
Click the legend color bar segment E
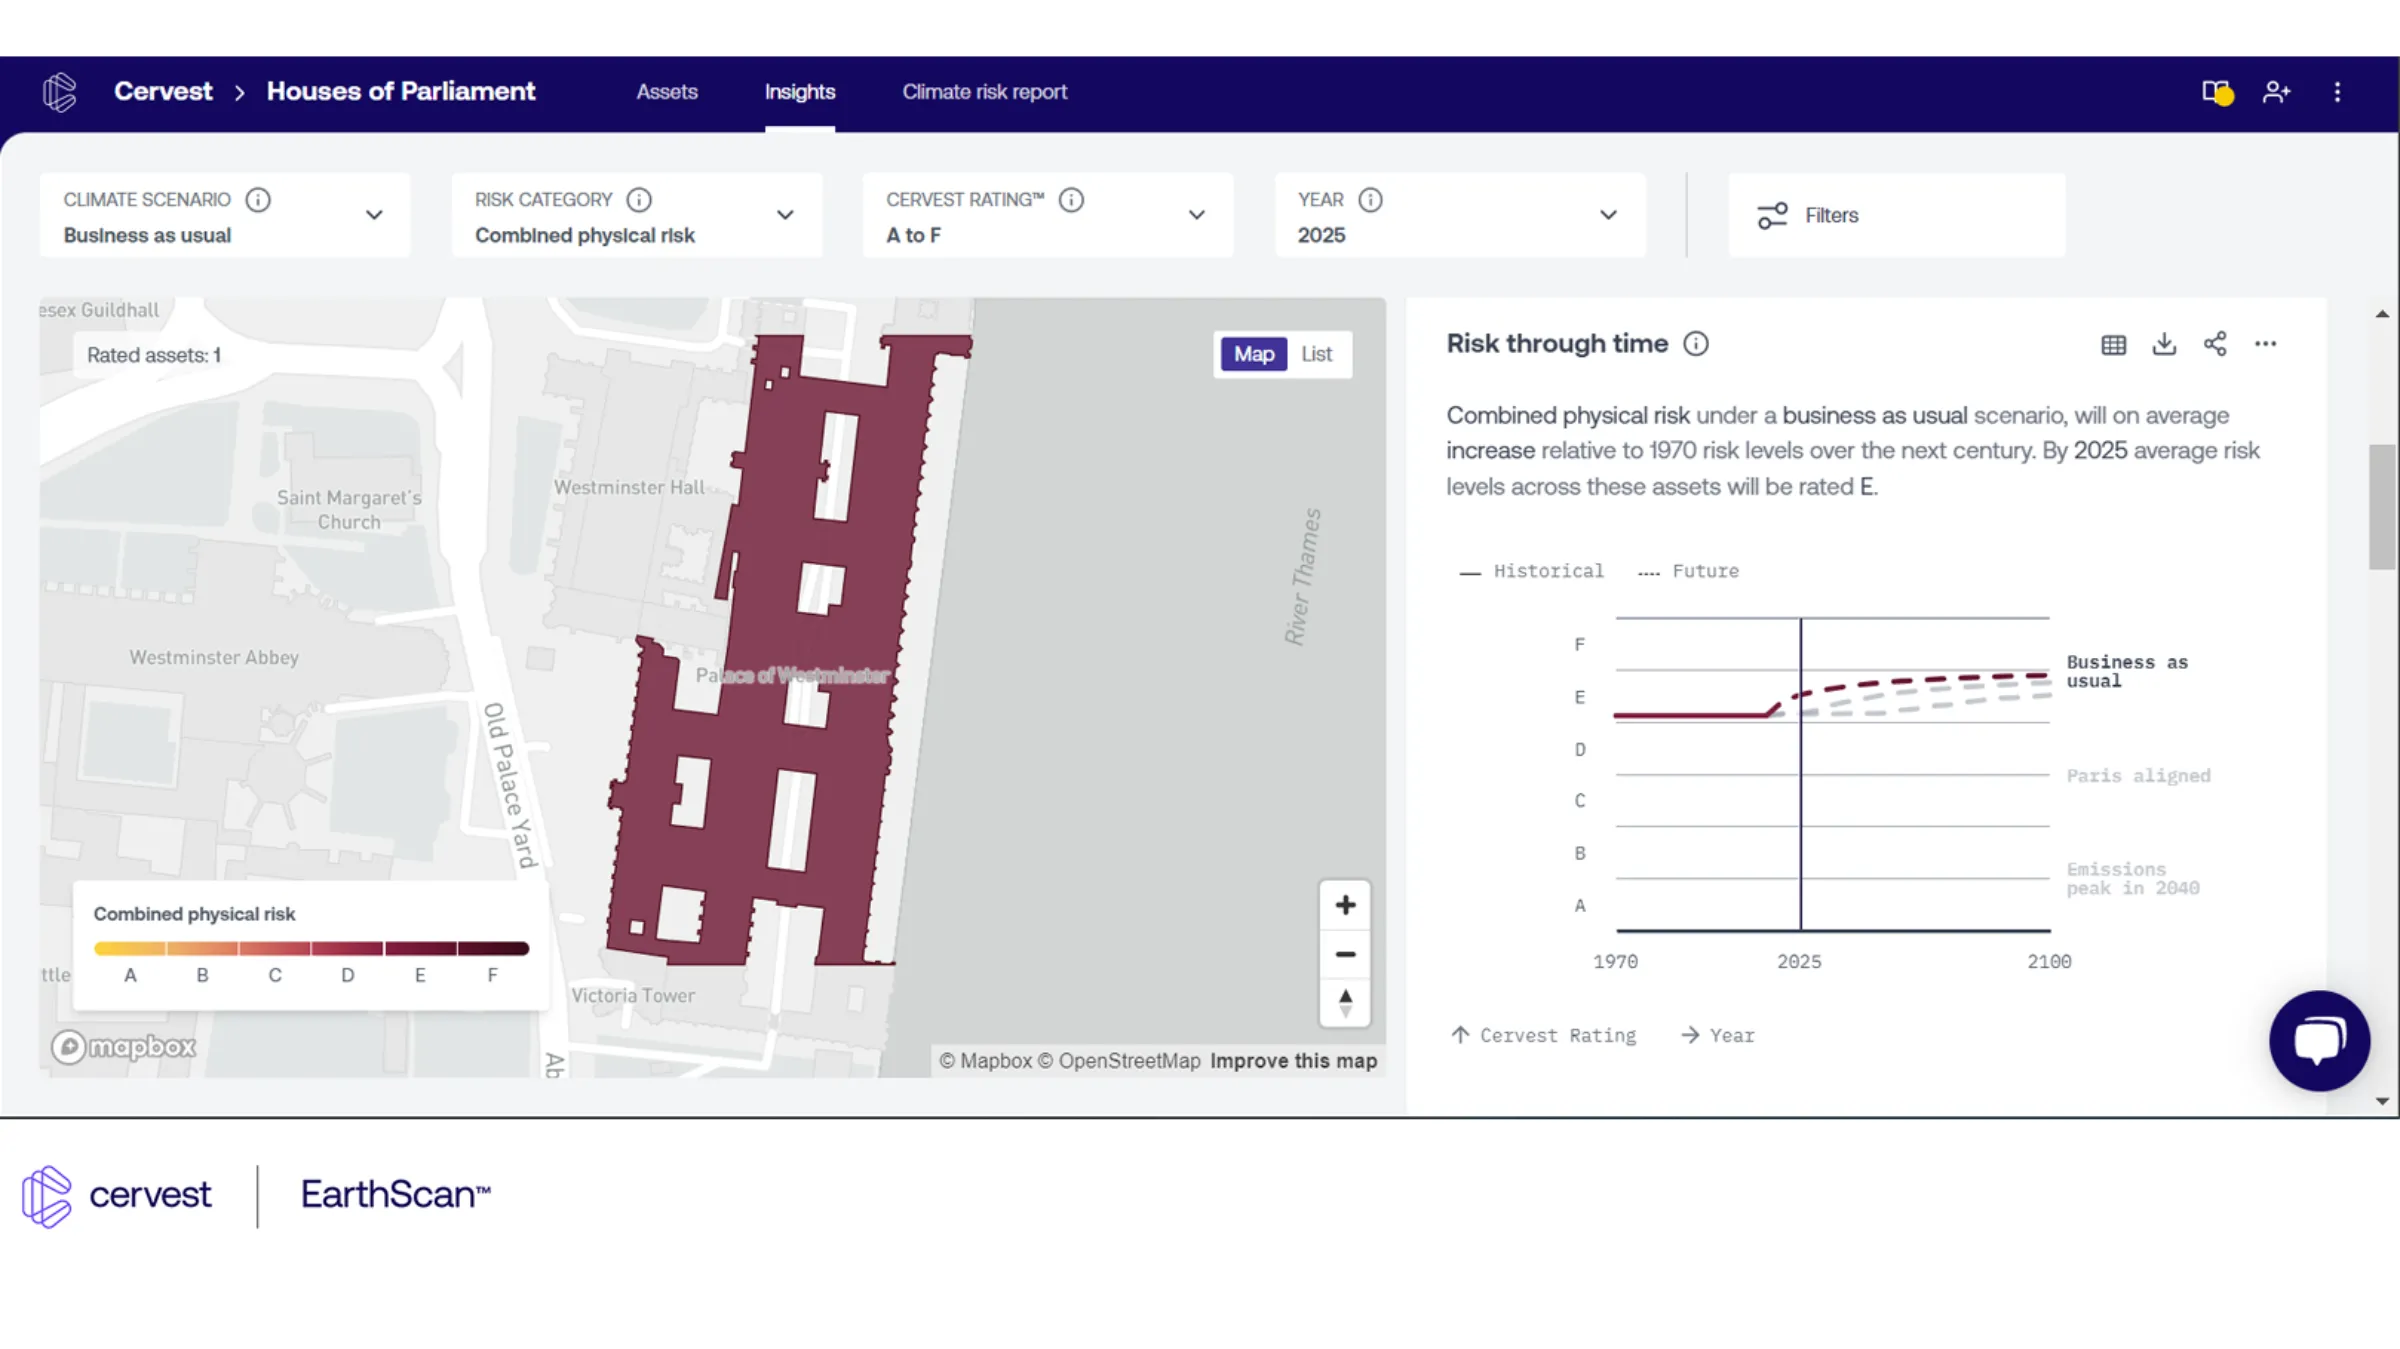[x=421, y=948]
